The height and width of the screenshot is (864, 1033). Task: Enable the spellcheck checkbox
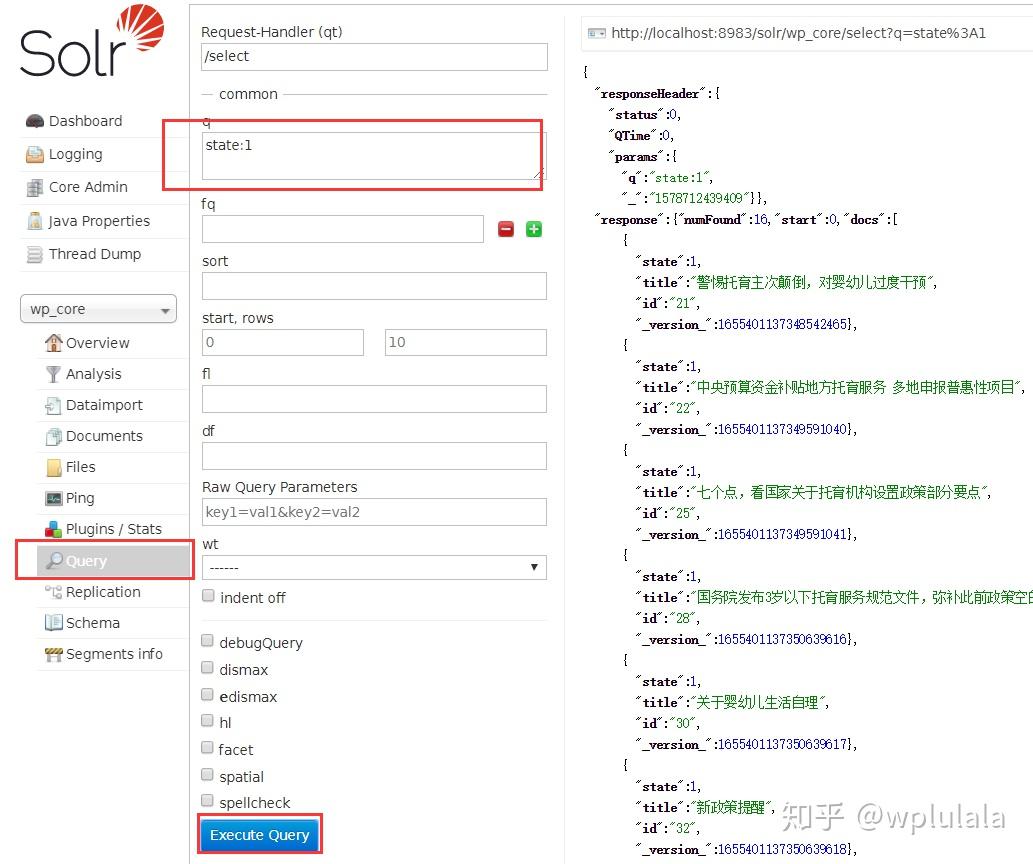(x=207, y=801)
